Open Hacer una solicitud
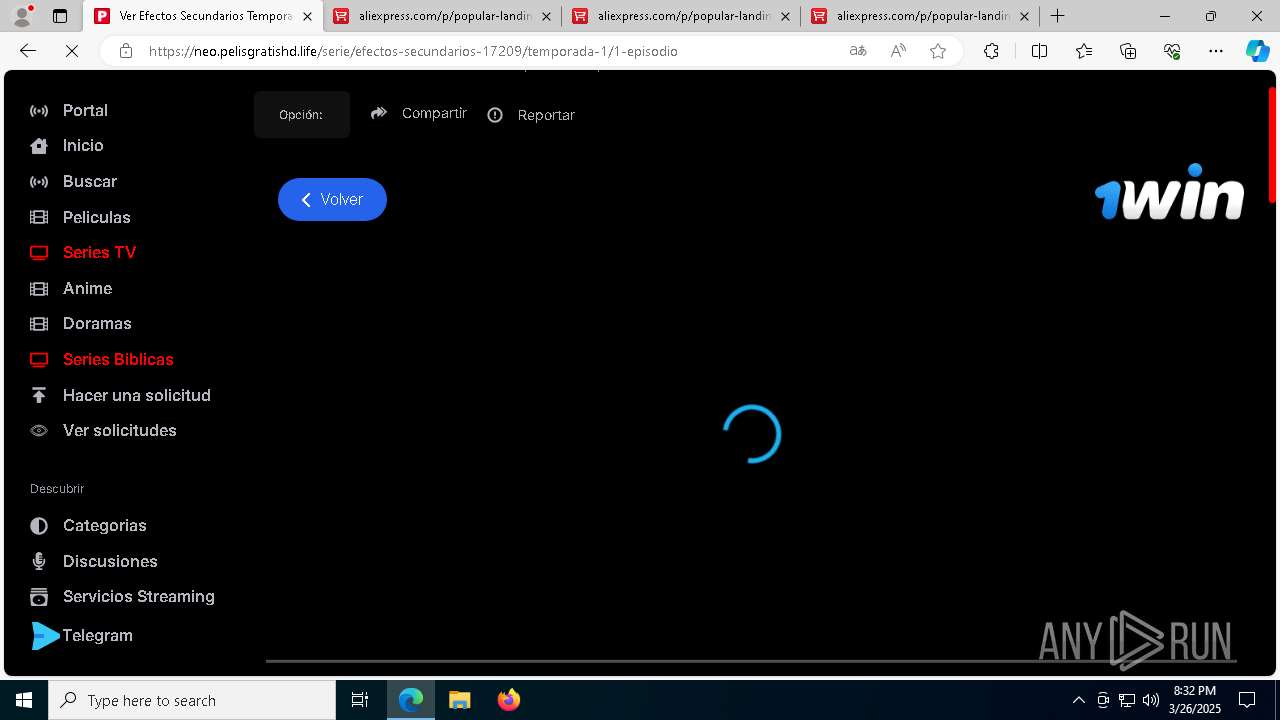The width and height of the screenshot is (1280, 720). [120, 395]
